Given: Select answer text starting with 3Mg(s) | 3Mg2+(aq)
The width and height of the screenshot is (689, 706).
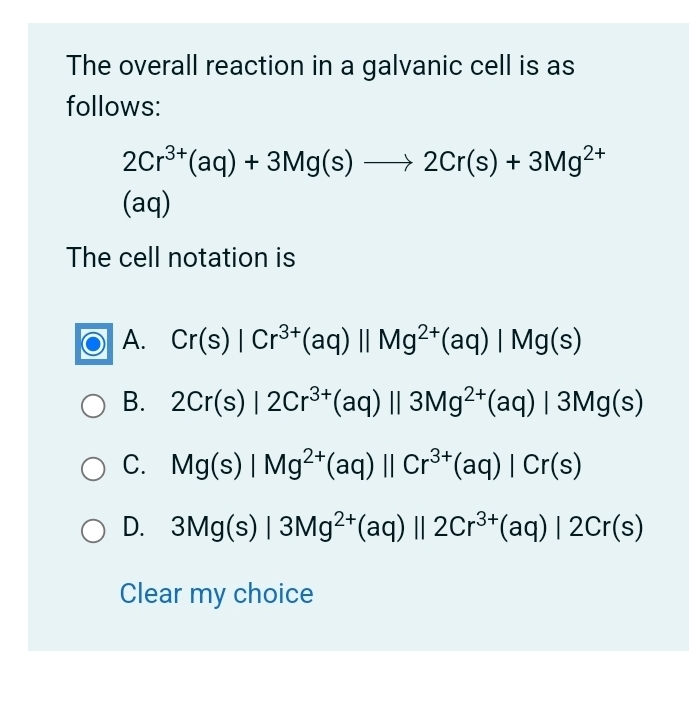Looking at the screenshot, I should point(407,526).
